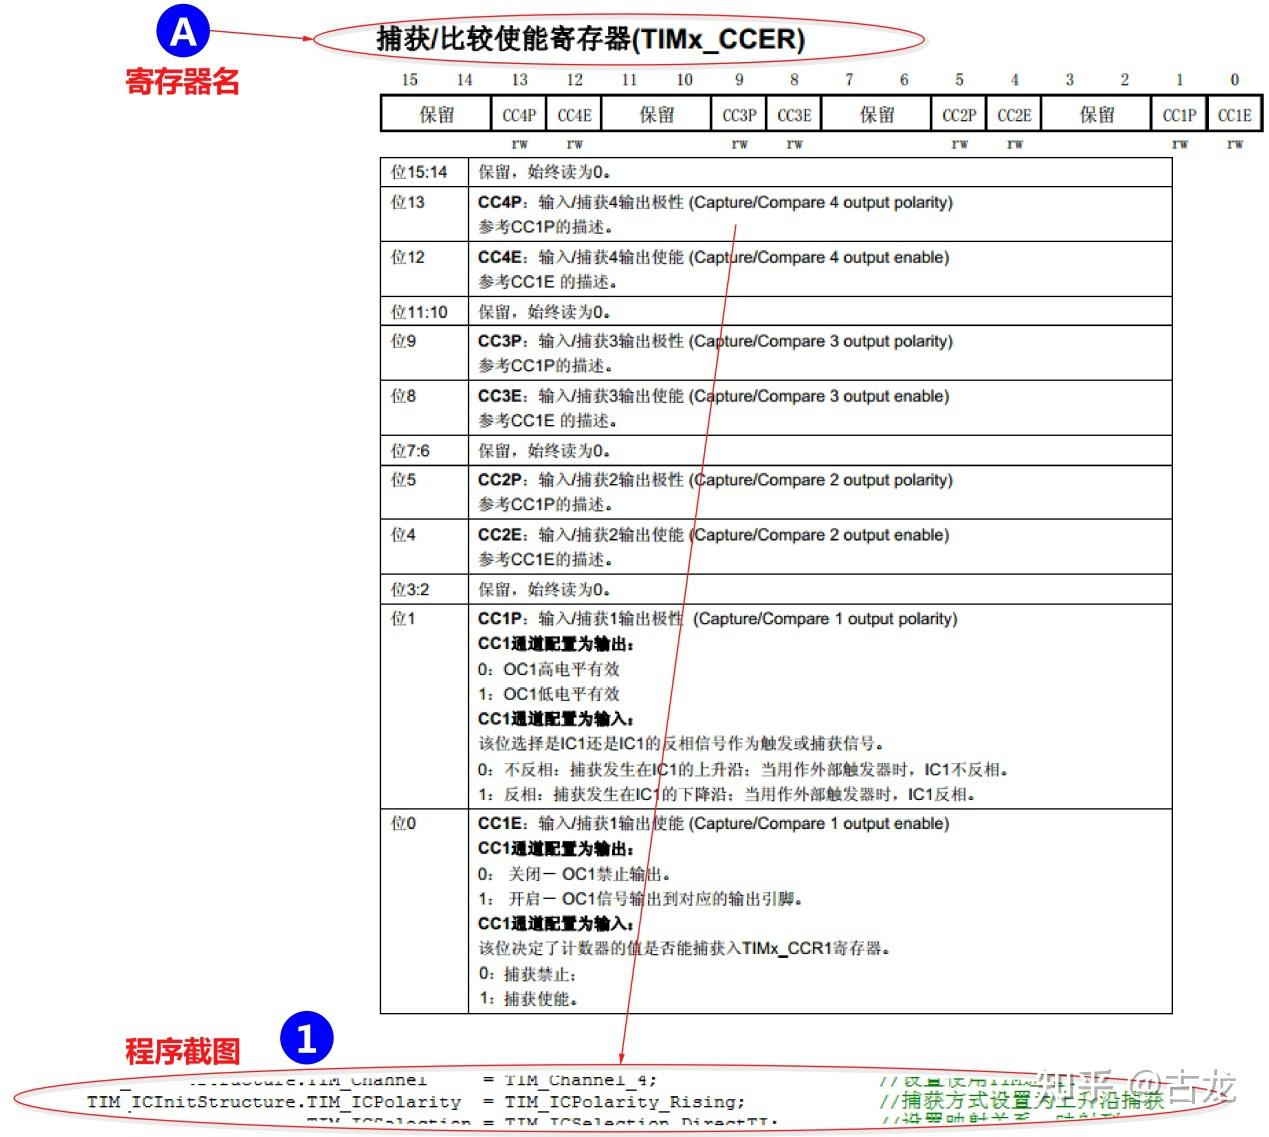Image resolution: width=1269 pixels, height=1137 pixels.
Task: Click bit number 15 on the bit scale
Action: point(409,79)
